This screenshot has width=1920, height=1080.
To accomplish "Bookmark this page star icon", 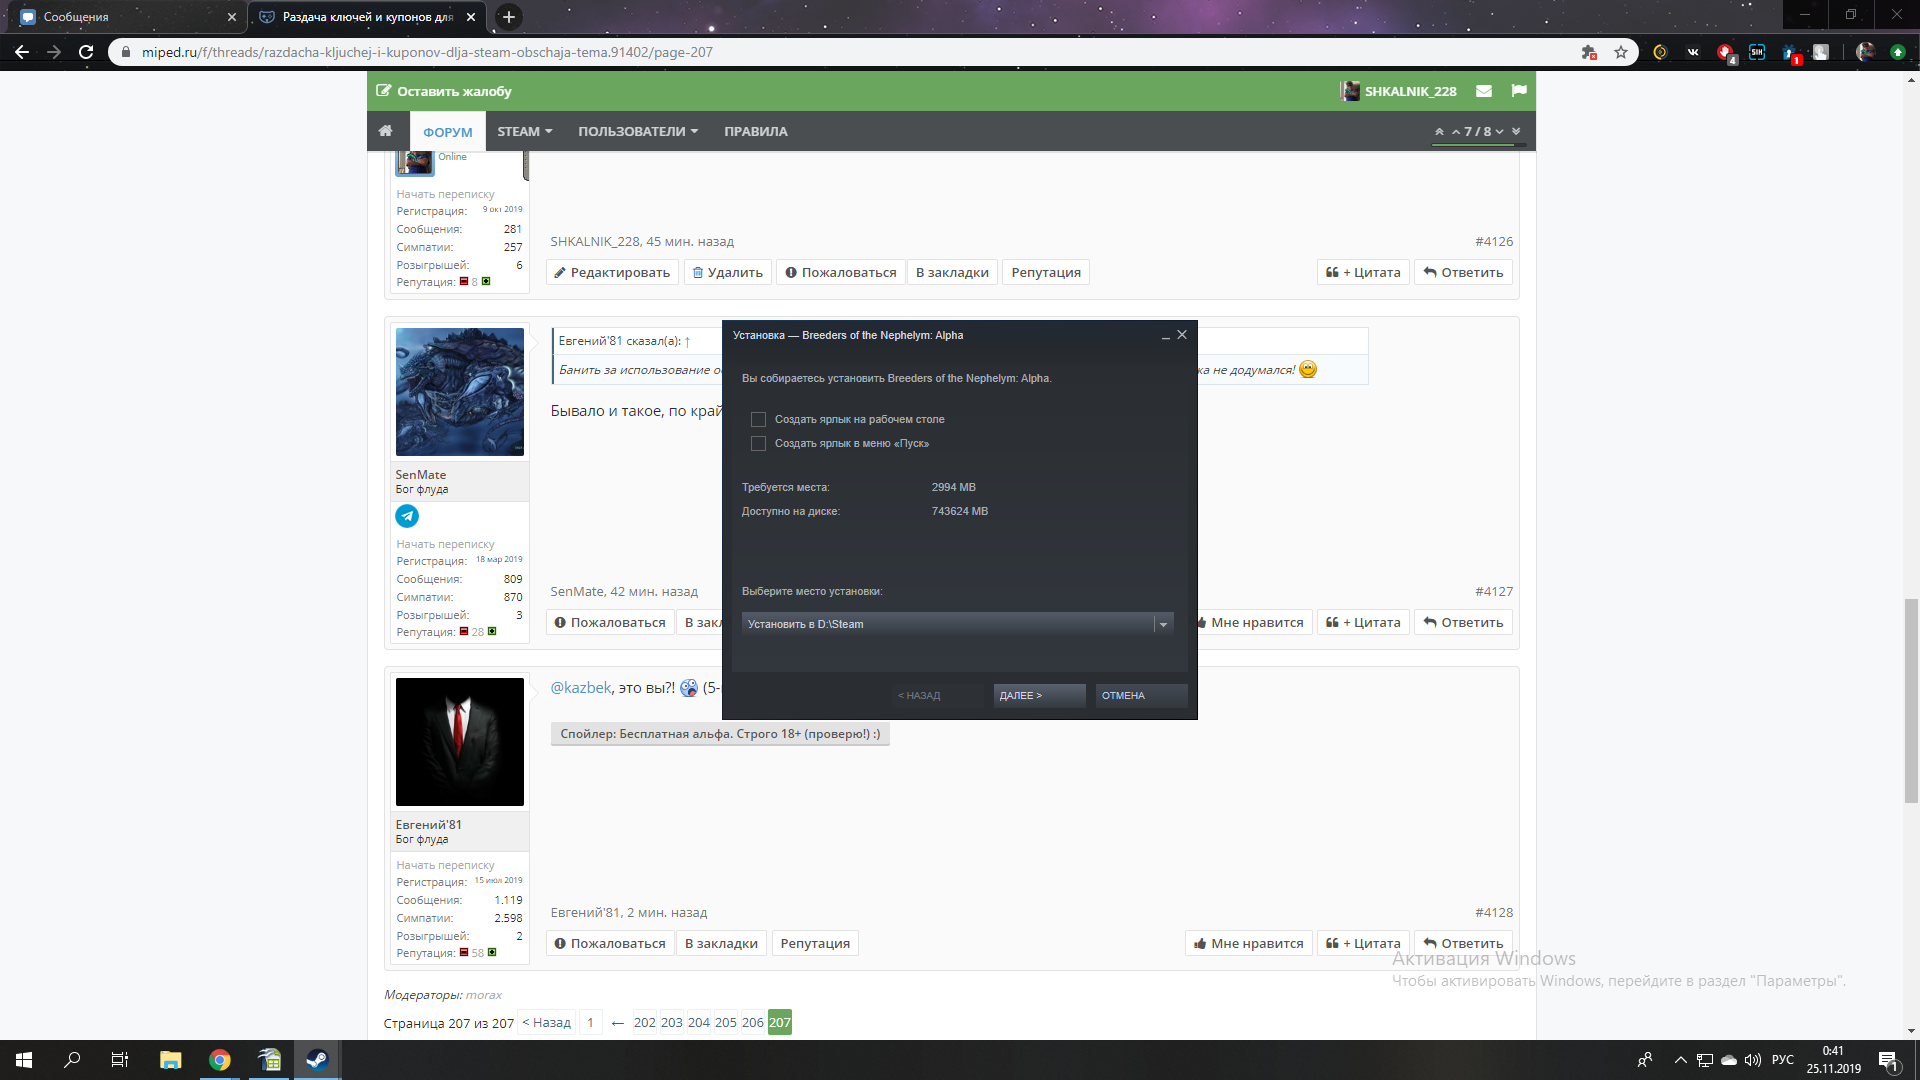I will pyautogui.click(x=1621, y=52).
